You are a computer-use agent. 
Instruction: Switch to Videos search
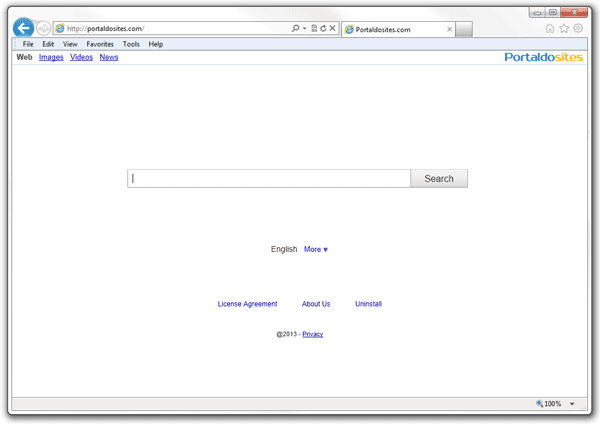pos(81,57)
